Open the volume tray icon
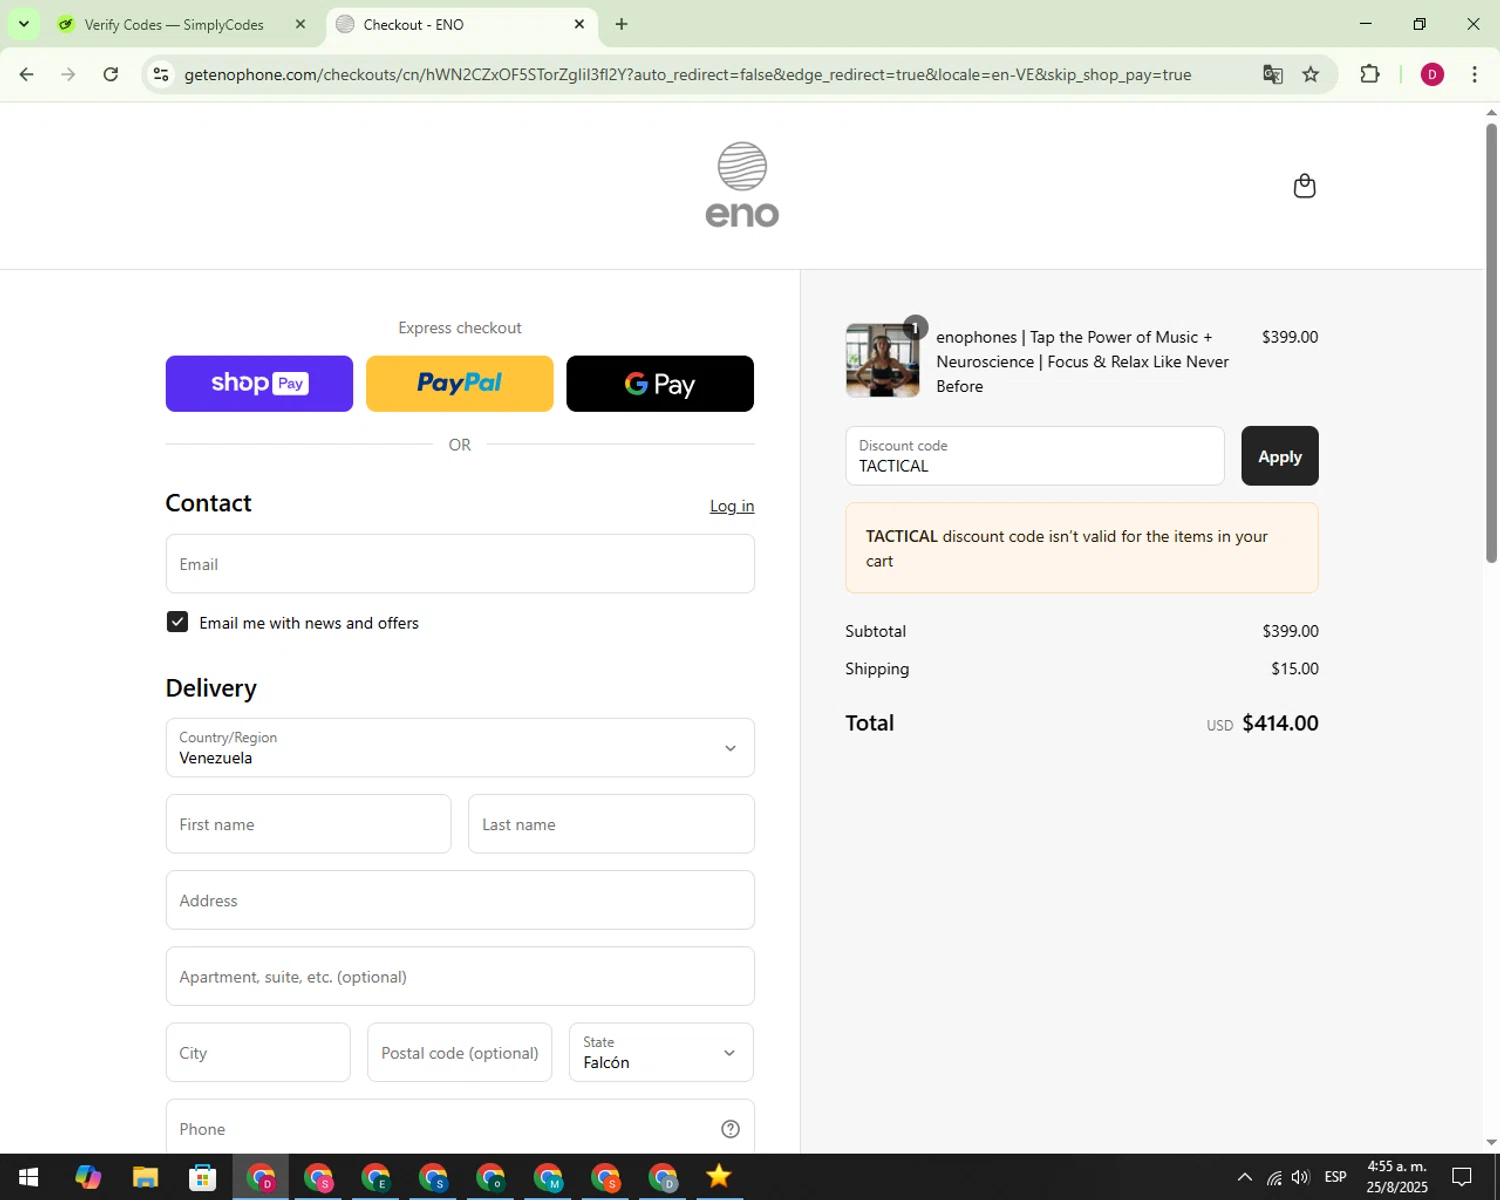Viewport: 1500px width, 1200px height. point(1300,1177)
